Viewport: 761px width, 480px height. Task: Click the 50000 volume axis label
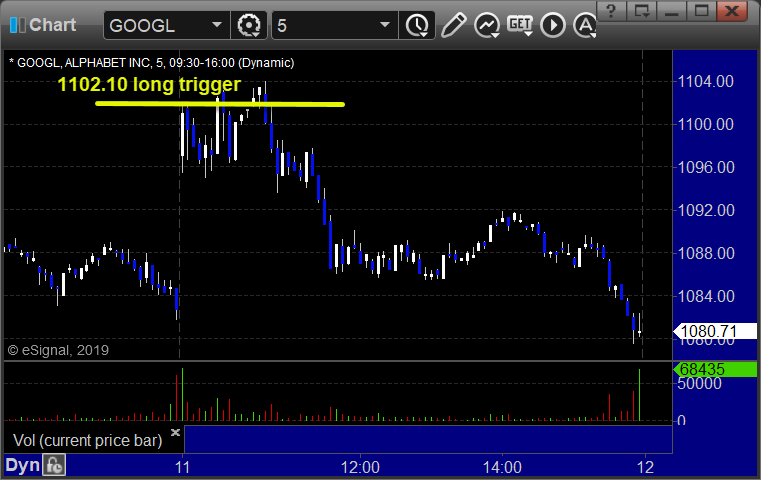coord(699,384)
